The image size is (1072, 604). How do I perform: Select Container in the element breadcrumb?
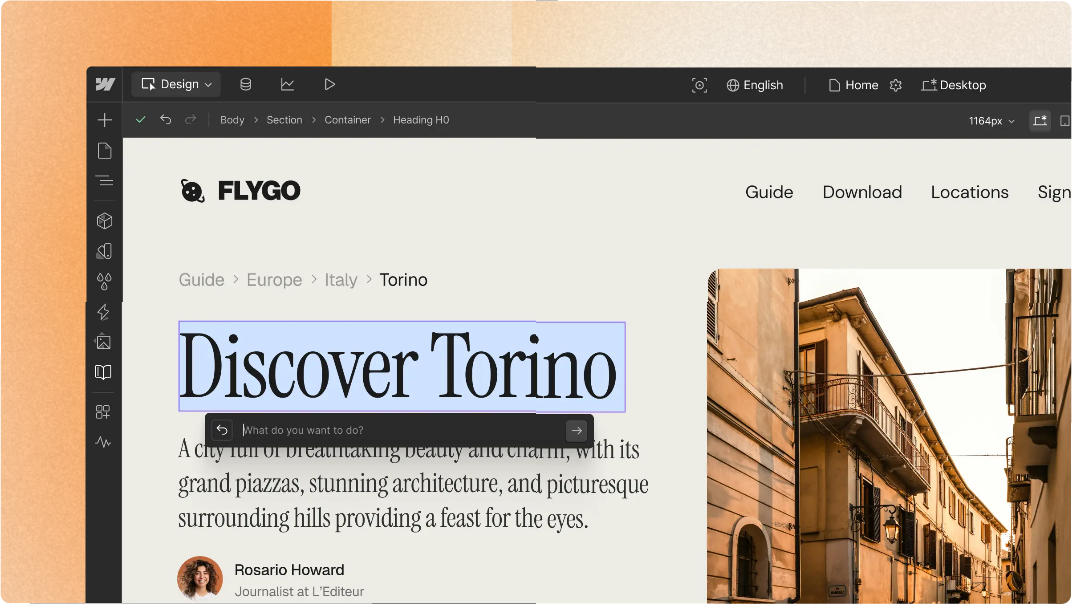click(x=347, y=119)
